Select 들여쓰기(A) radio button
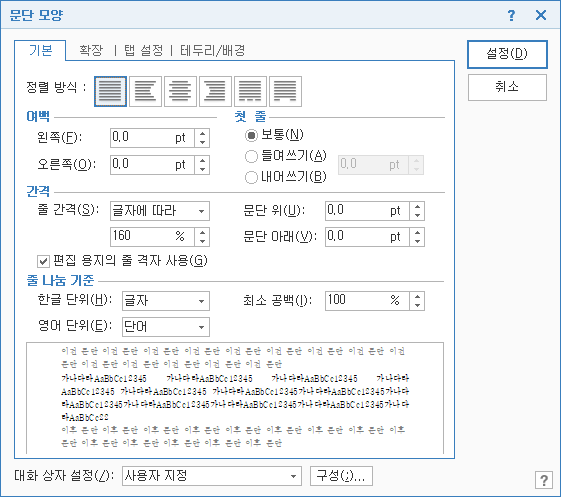The image size is (561, 497). tap(251, 156)
